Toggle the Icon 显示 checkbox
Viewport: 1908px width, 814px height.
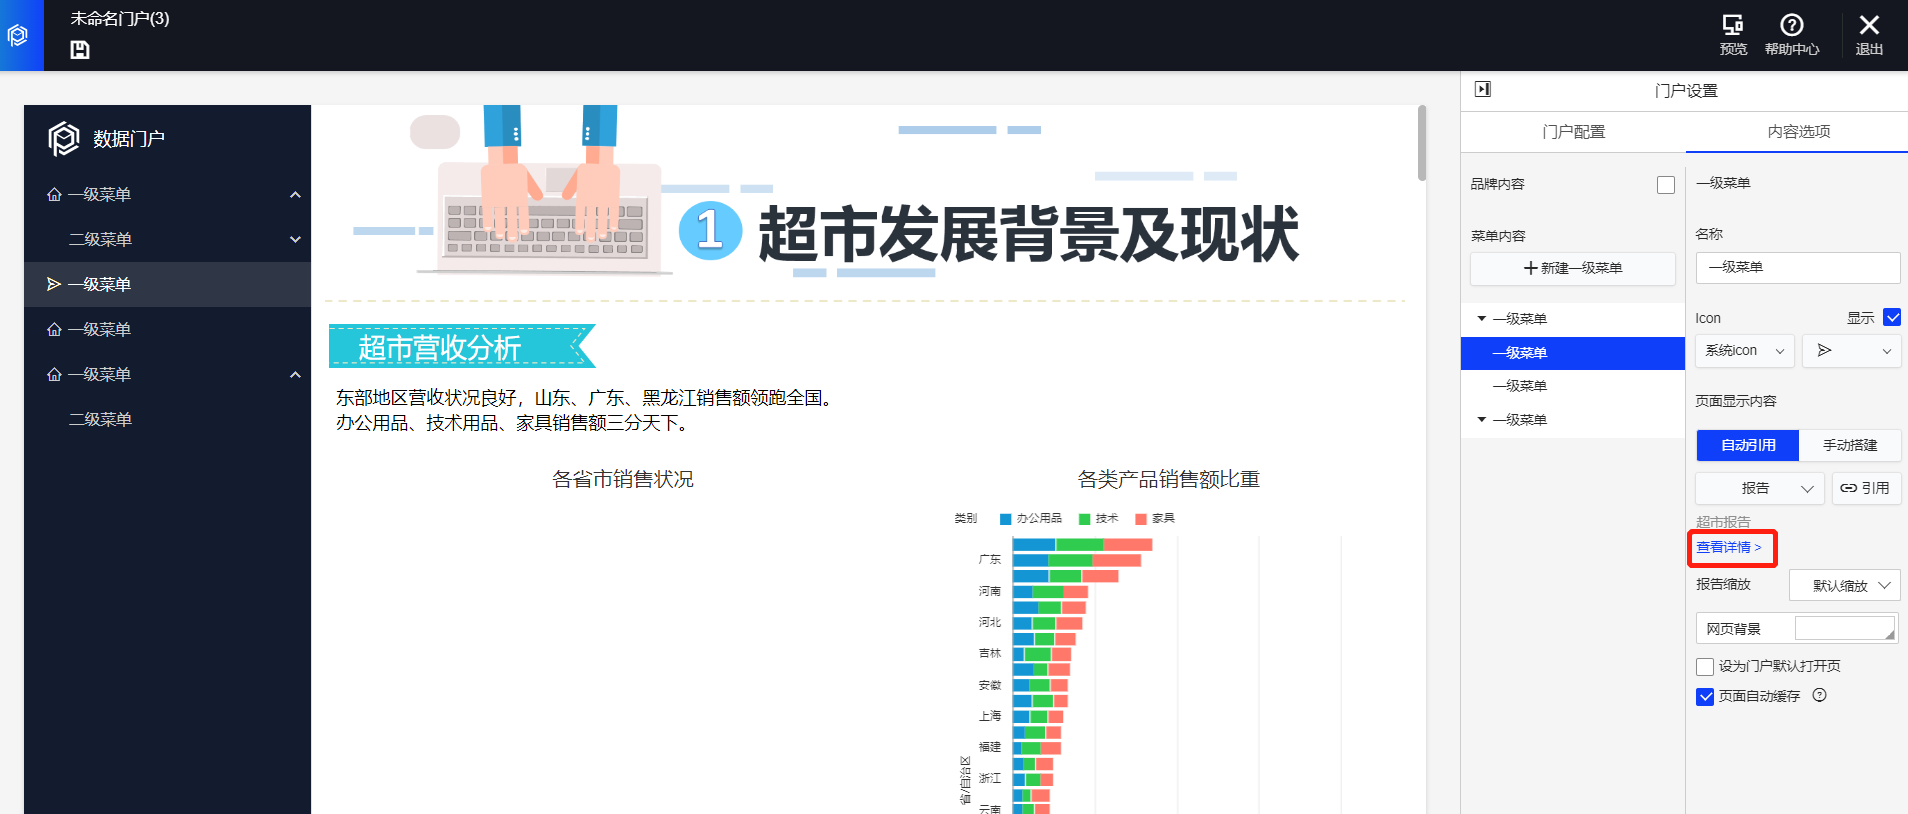[x=1892, y=317]
